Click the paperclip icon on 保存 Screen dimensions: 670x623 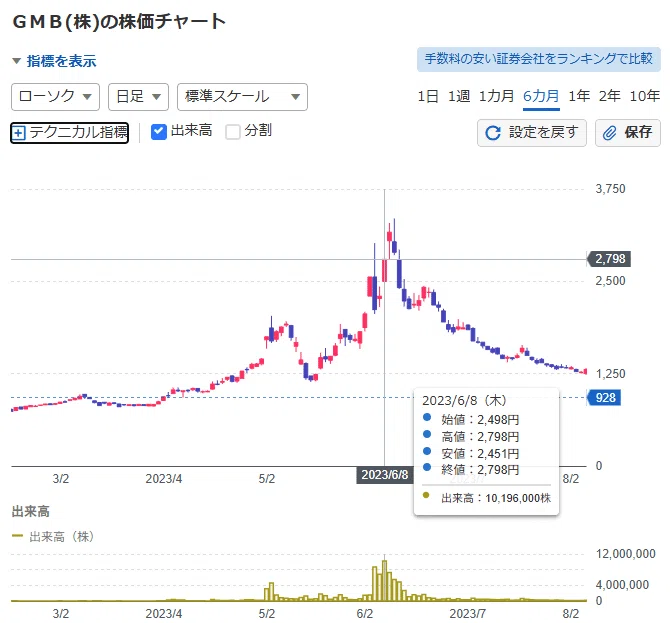609,133
